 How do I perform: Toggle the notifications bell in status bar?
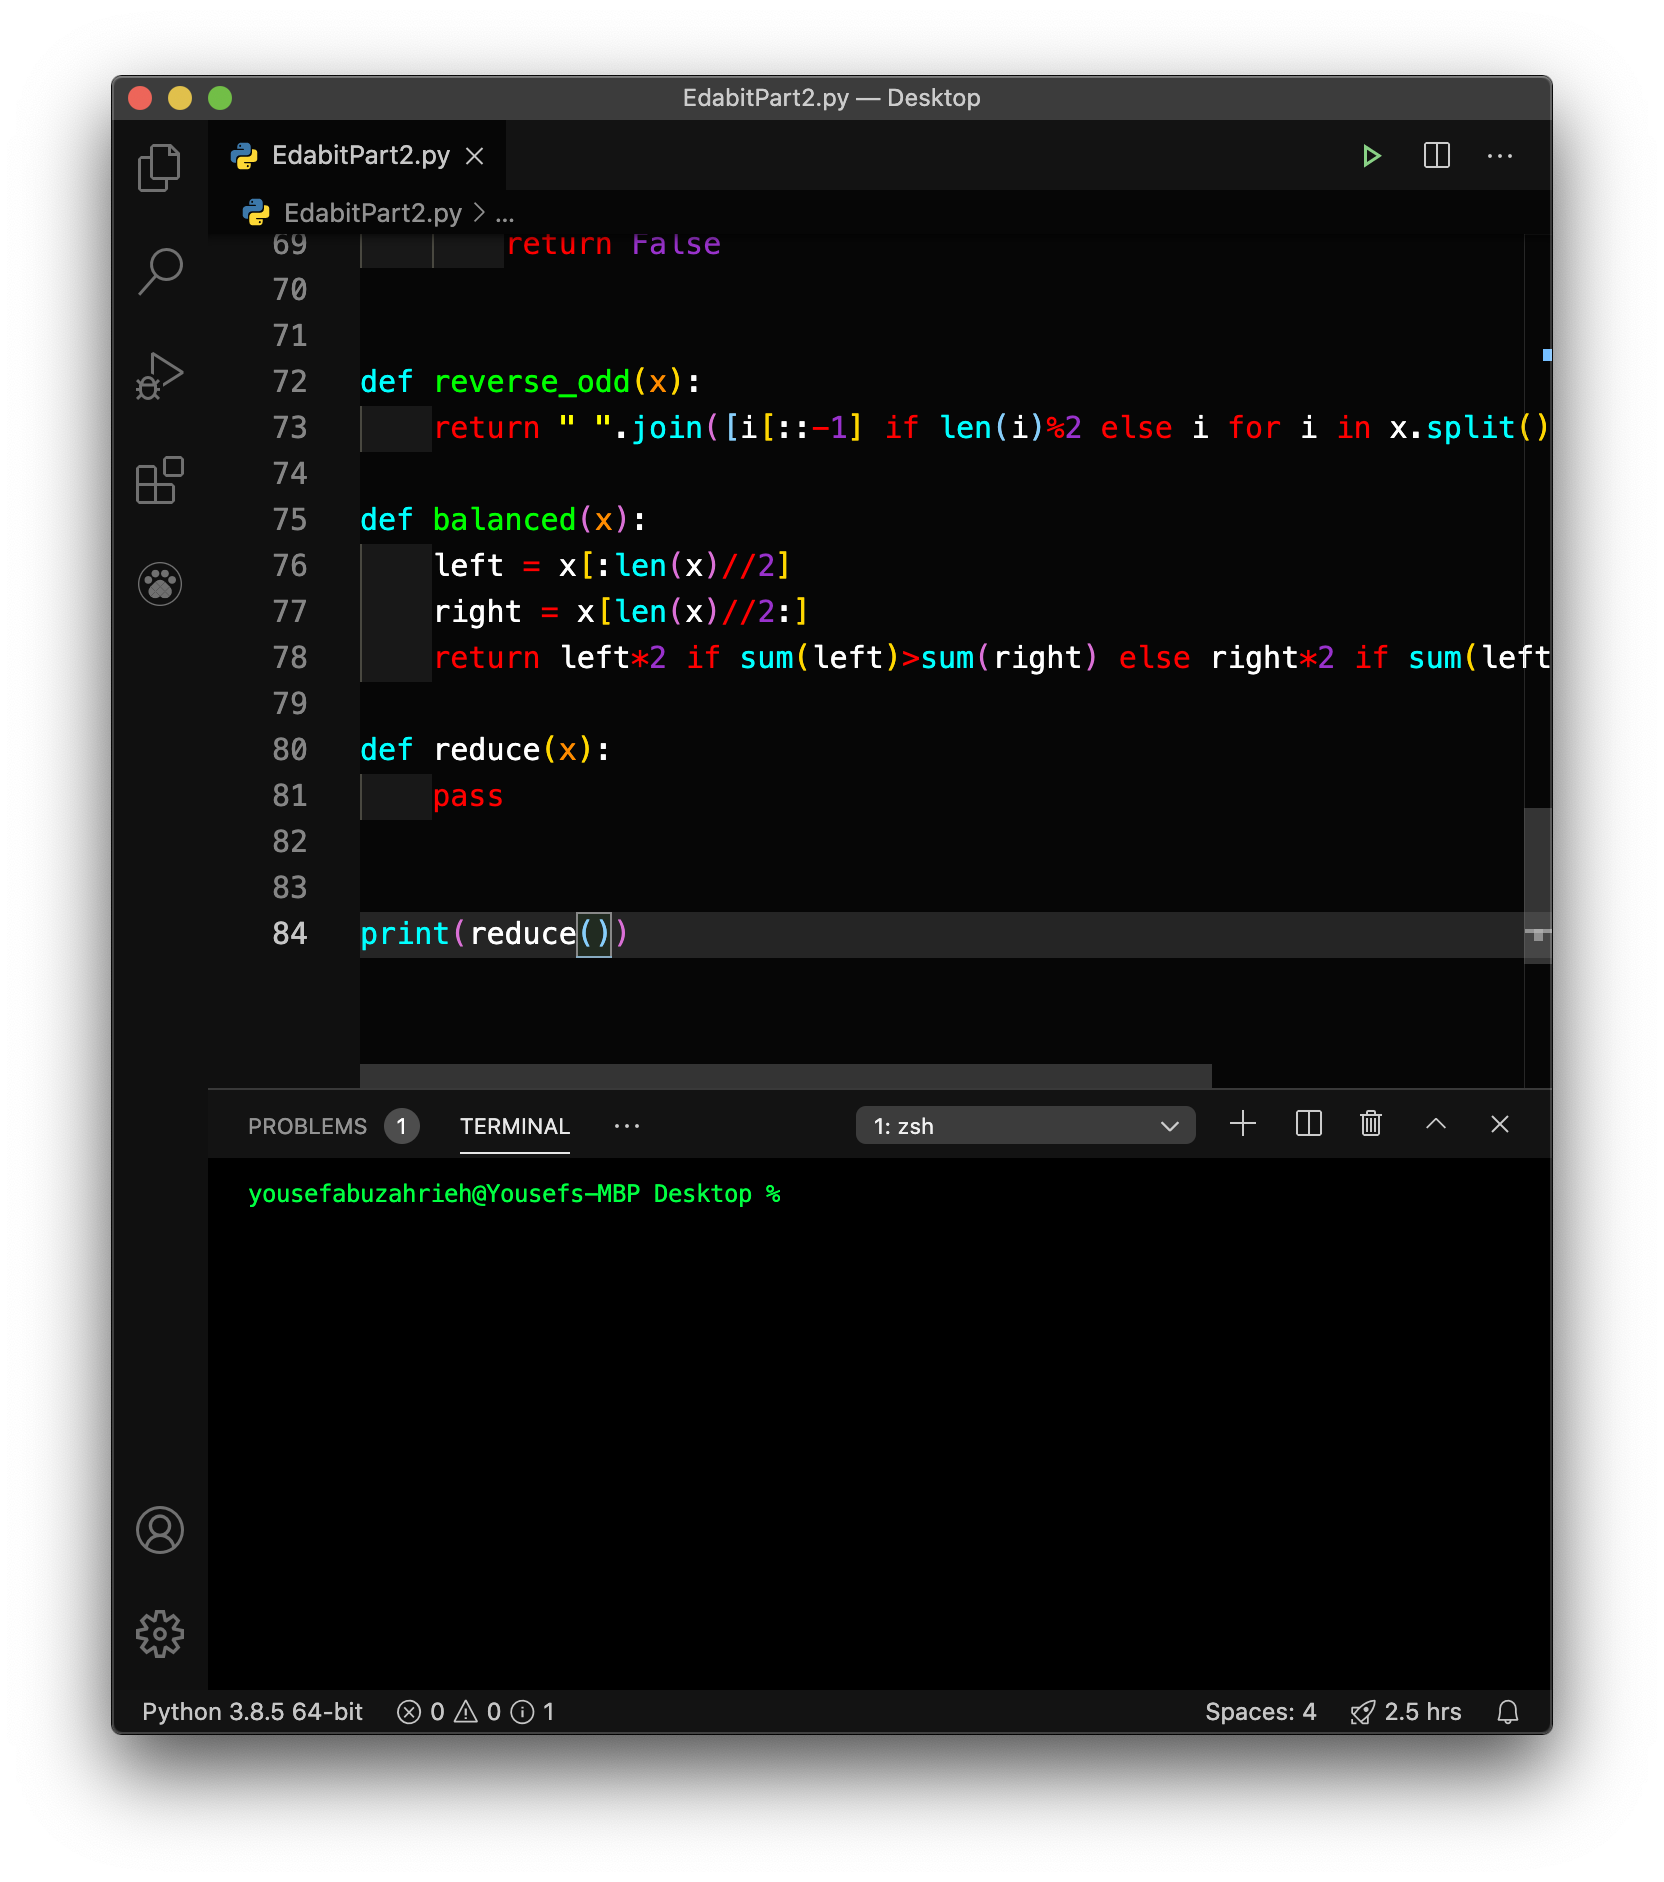[x=1508, y=1712]
